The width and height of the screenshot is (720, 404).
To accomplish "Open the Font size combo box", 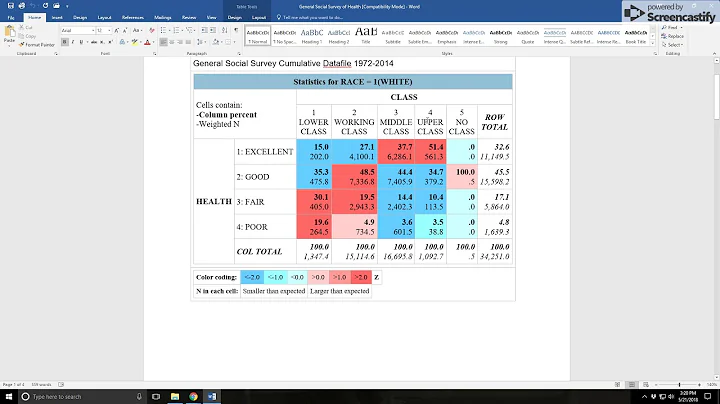I will coord(104,30).
